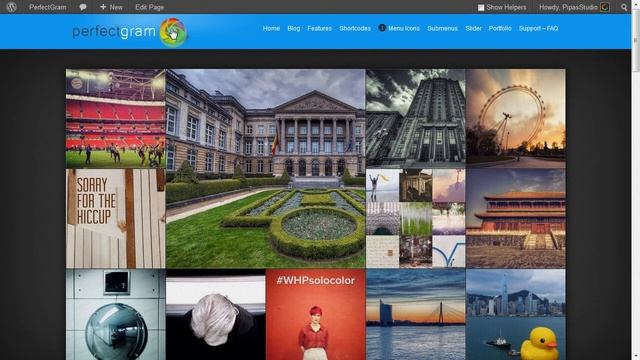This screenshot has width=640, height=360.
Task: Open the Slider nav link
Action: pos(473,28)
